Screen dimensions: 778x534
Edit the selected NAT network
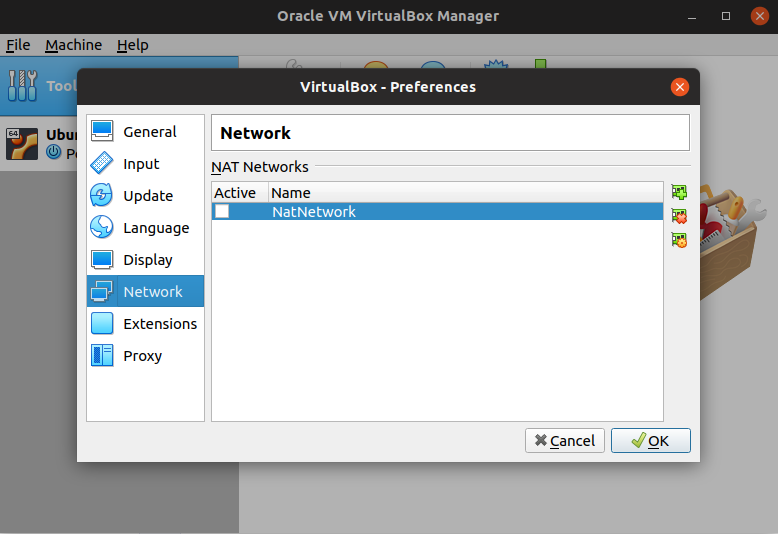[x=679, y=240]
